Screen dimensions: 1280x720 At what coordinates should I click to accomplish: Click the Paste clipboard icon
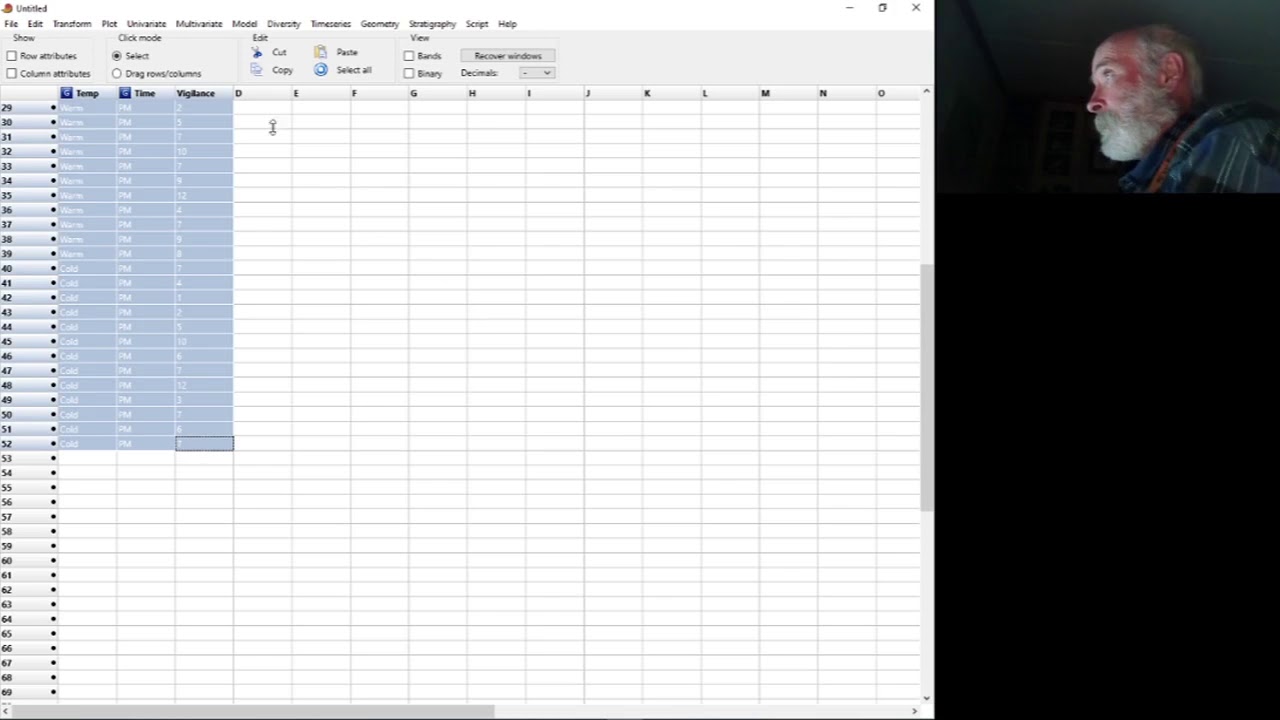click(x=321, y=52)
